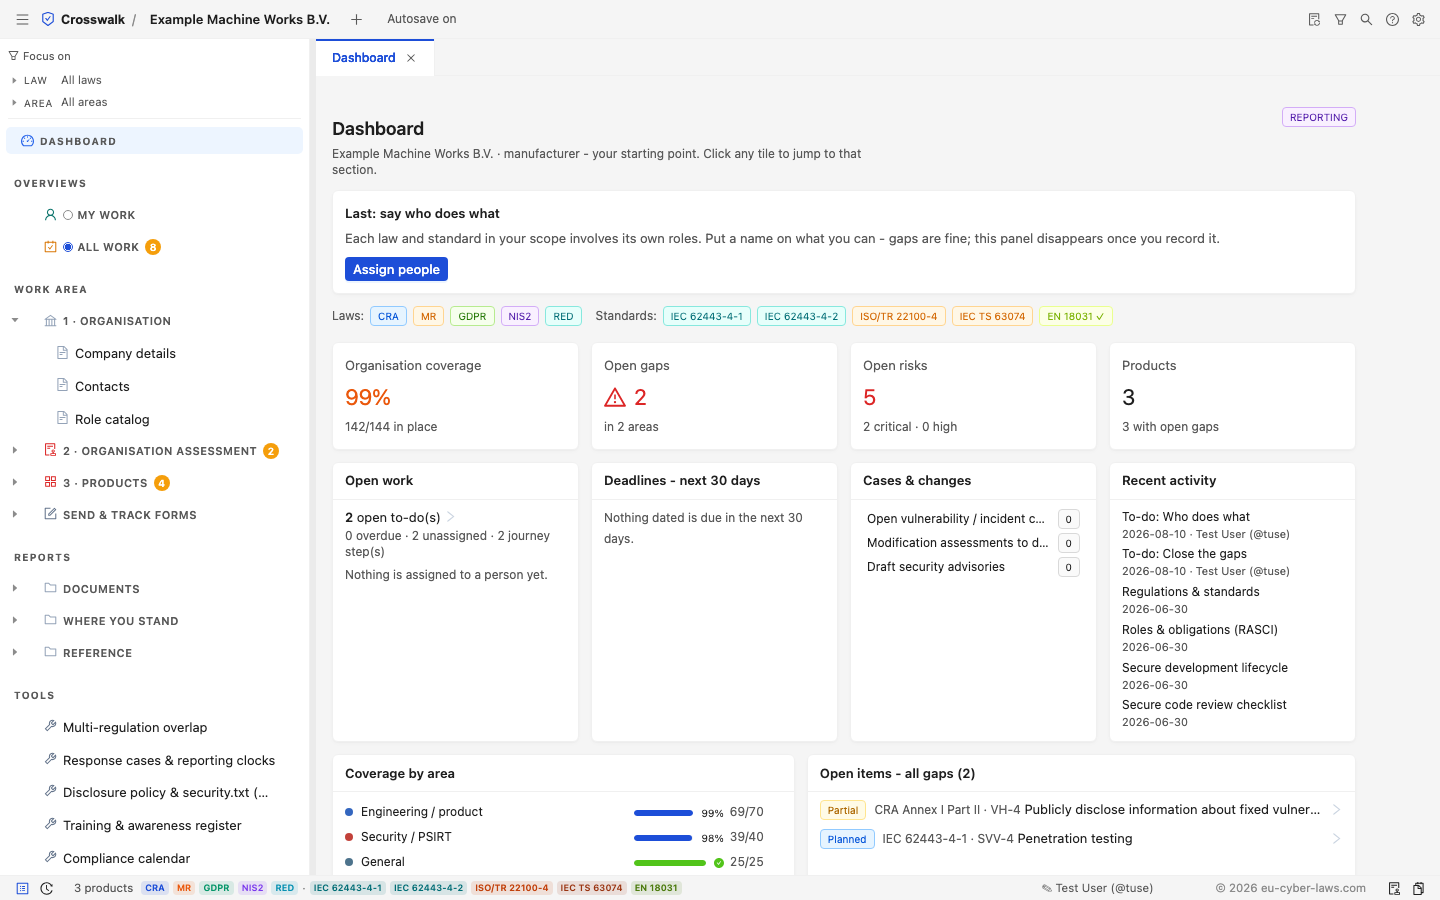
Task: Click the Organisation Assessment icon
Action: [50, 450]
